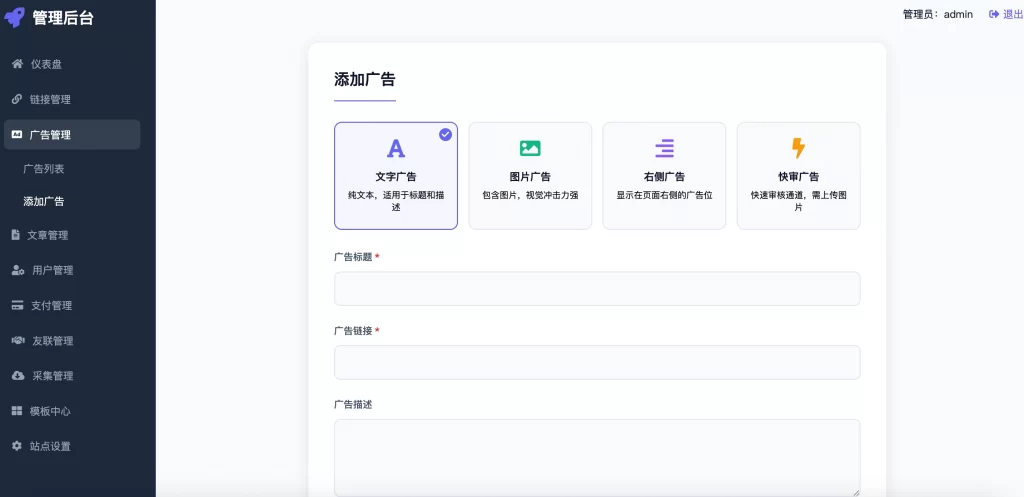Screen dimensions: 1024x497
Task: Click the payment management card icon
Action: coord(17,305)
